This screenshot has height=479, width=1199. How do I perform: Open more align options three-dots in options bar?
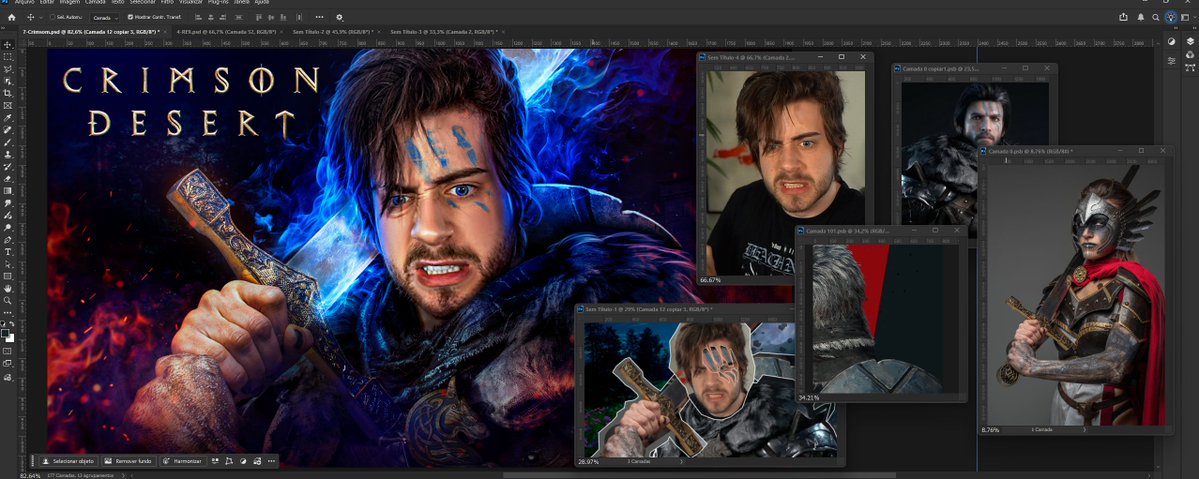319,17
